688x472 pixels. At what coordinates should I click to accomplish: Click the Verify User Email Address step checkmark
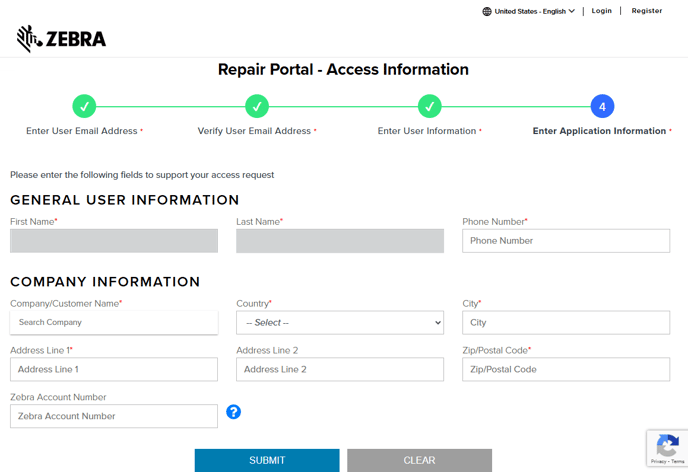257,106
